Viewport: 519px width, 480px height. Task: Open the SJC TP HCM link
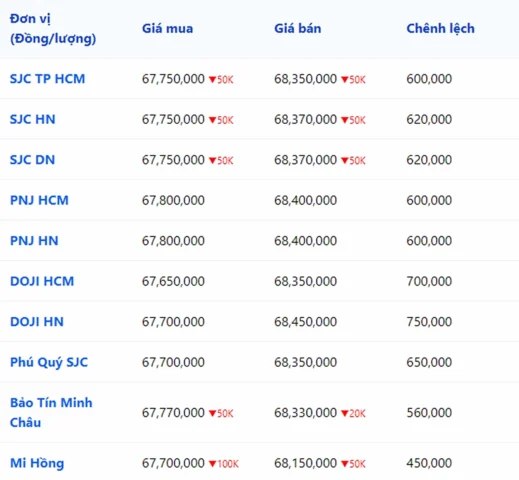[47, 79]
